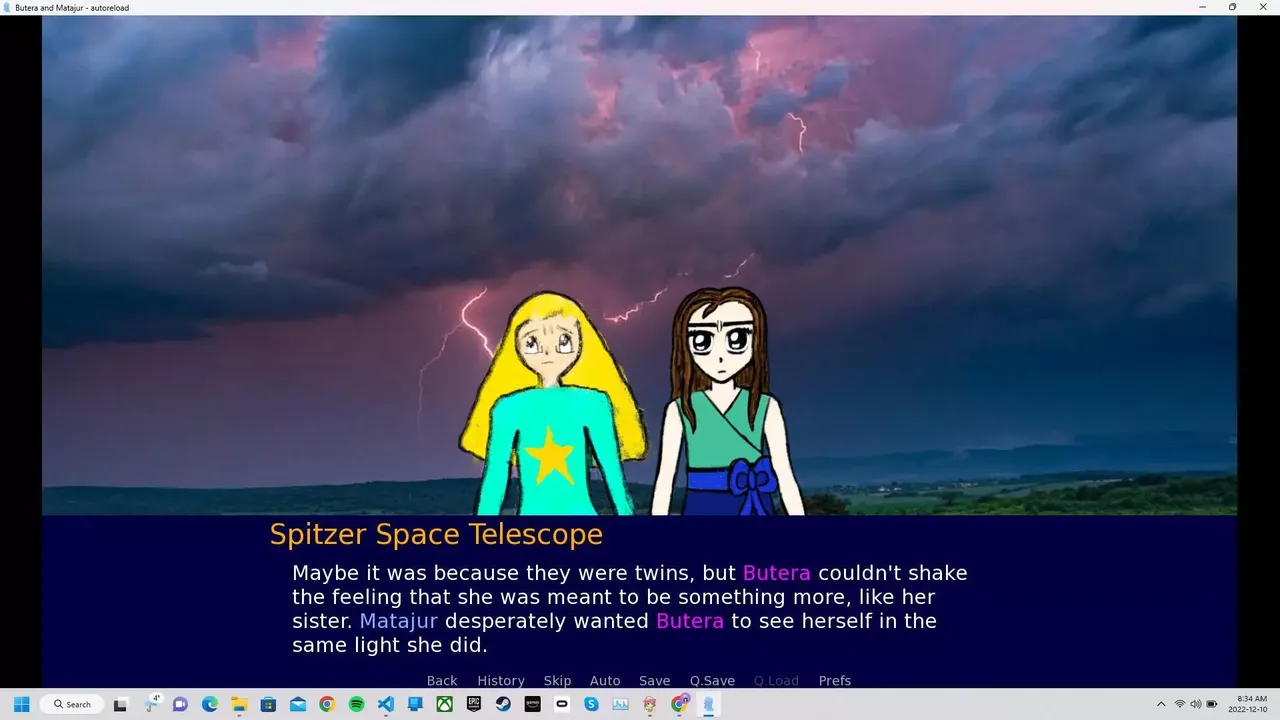Open Microsoft Edge from the taskbar
The width and height of the screenshot is (1280, 720).
[x=210, y=704]
